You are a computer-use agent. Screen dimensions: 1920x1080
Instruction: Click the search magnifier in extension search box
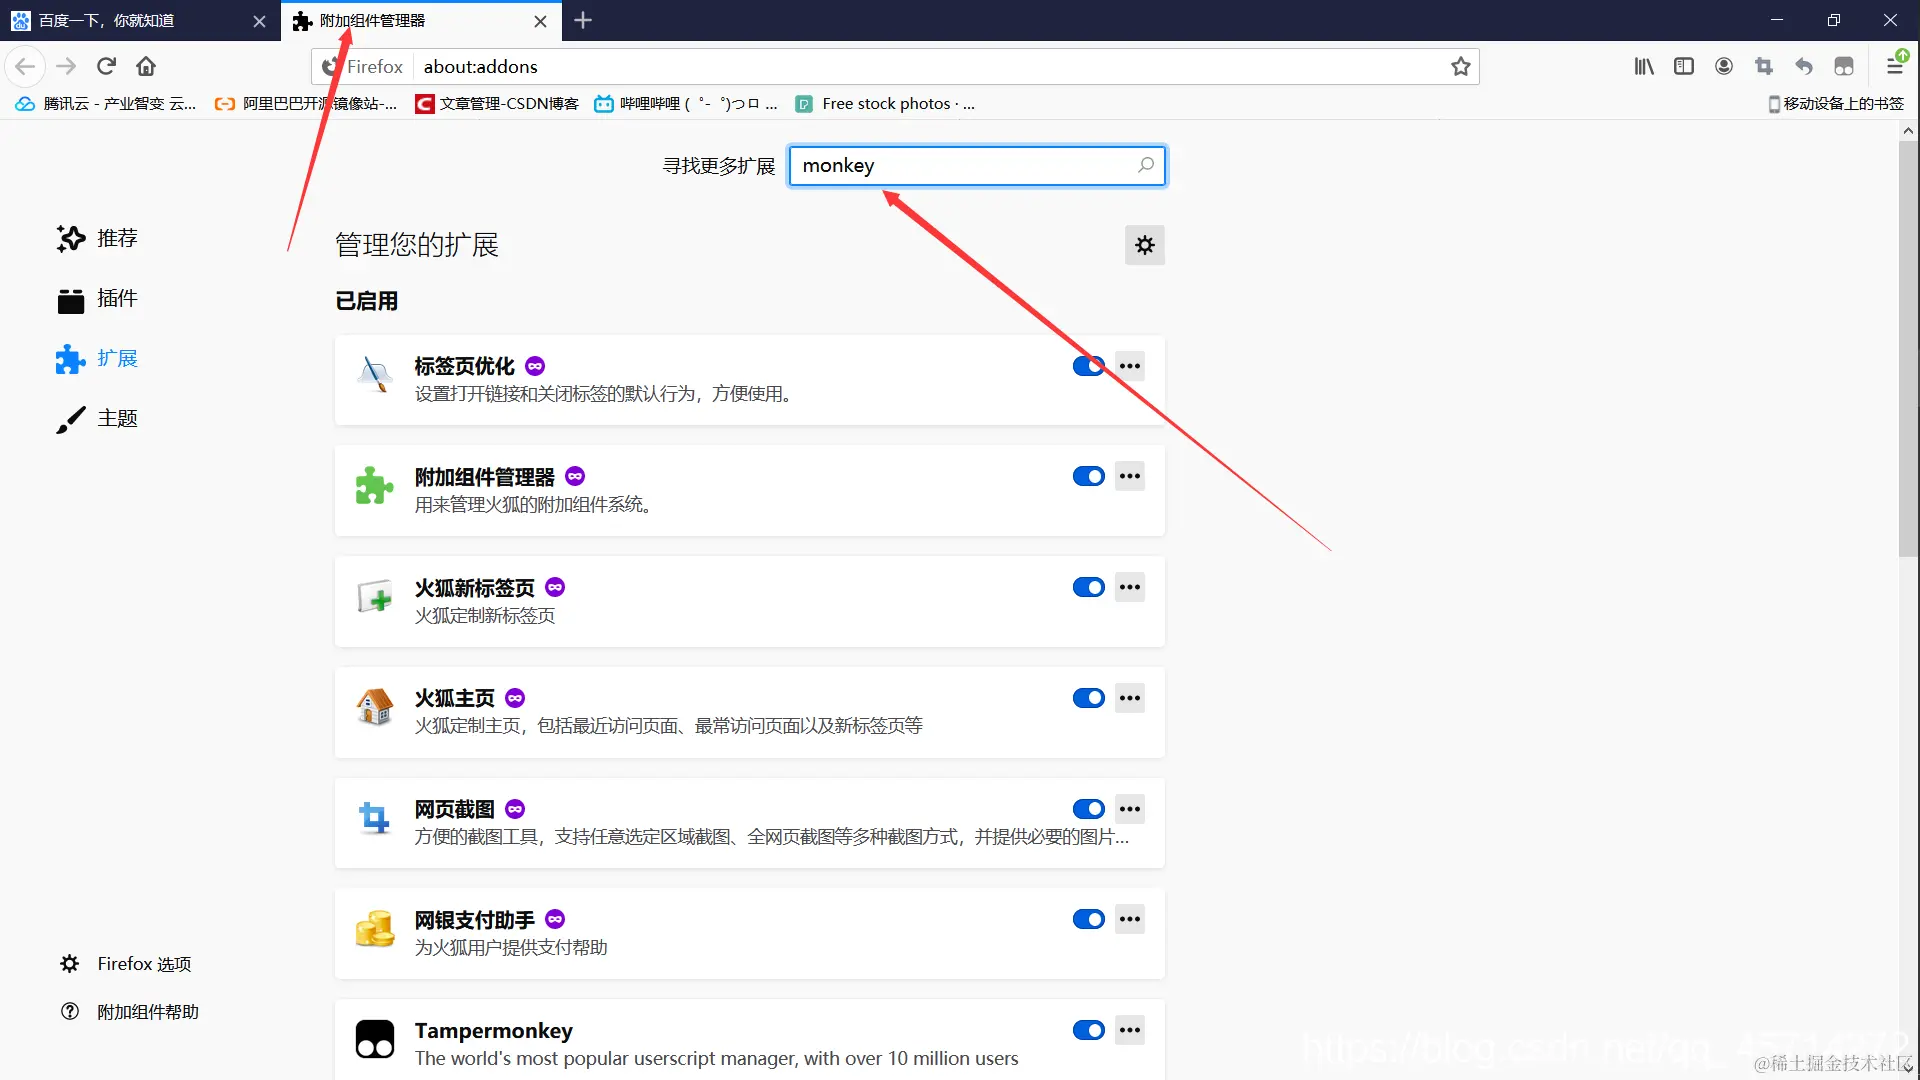pyautogui.click(x=1146, y=165)
